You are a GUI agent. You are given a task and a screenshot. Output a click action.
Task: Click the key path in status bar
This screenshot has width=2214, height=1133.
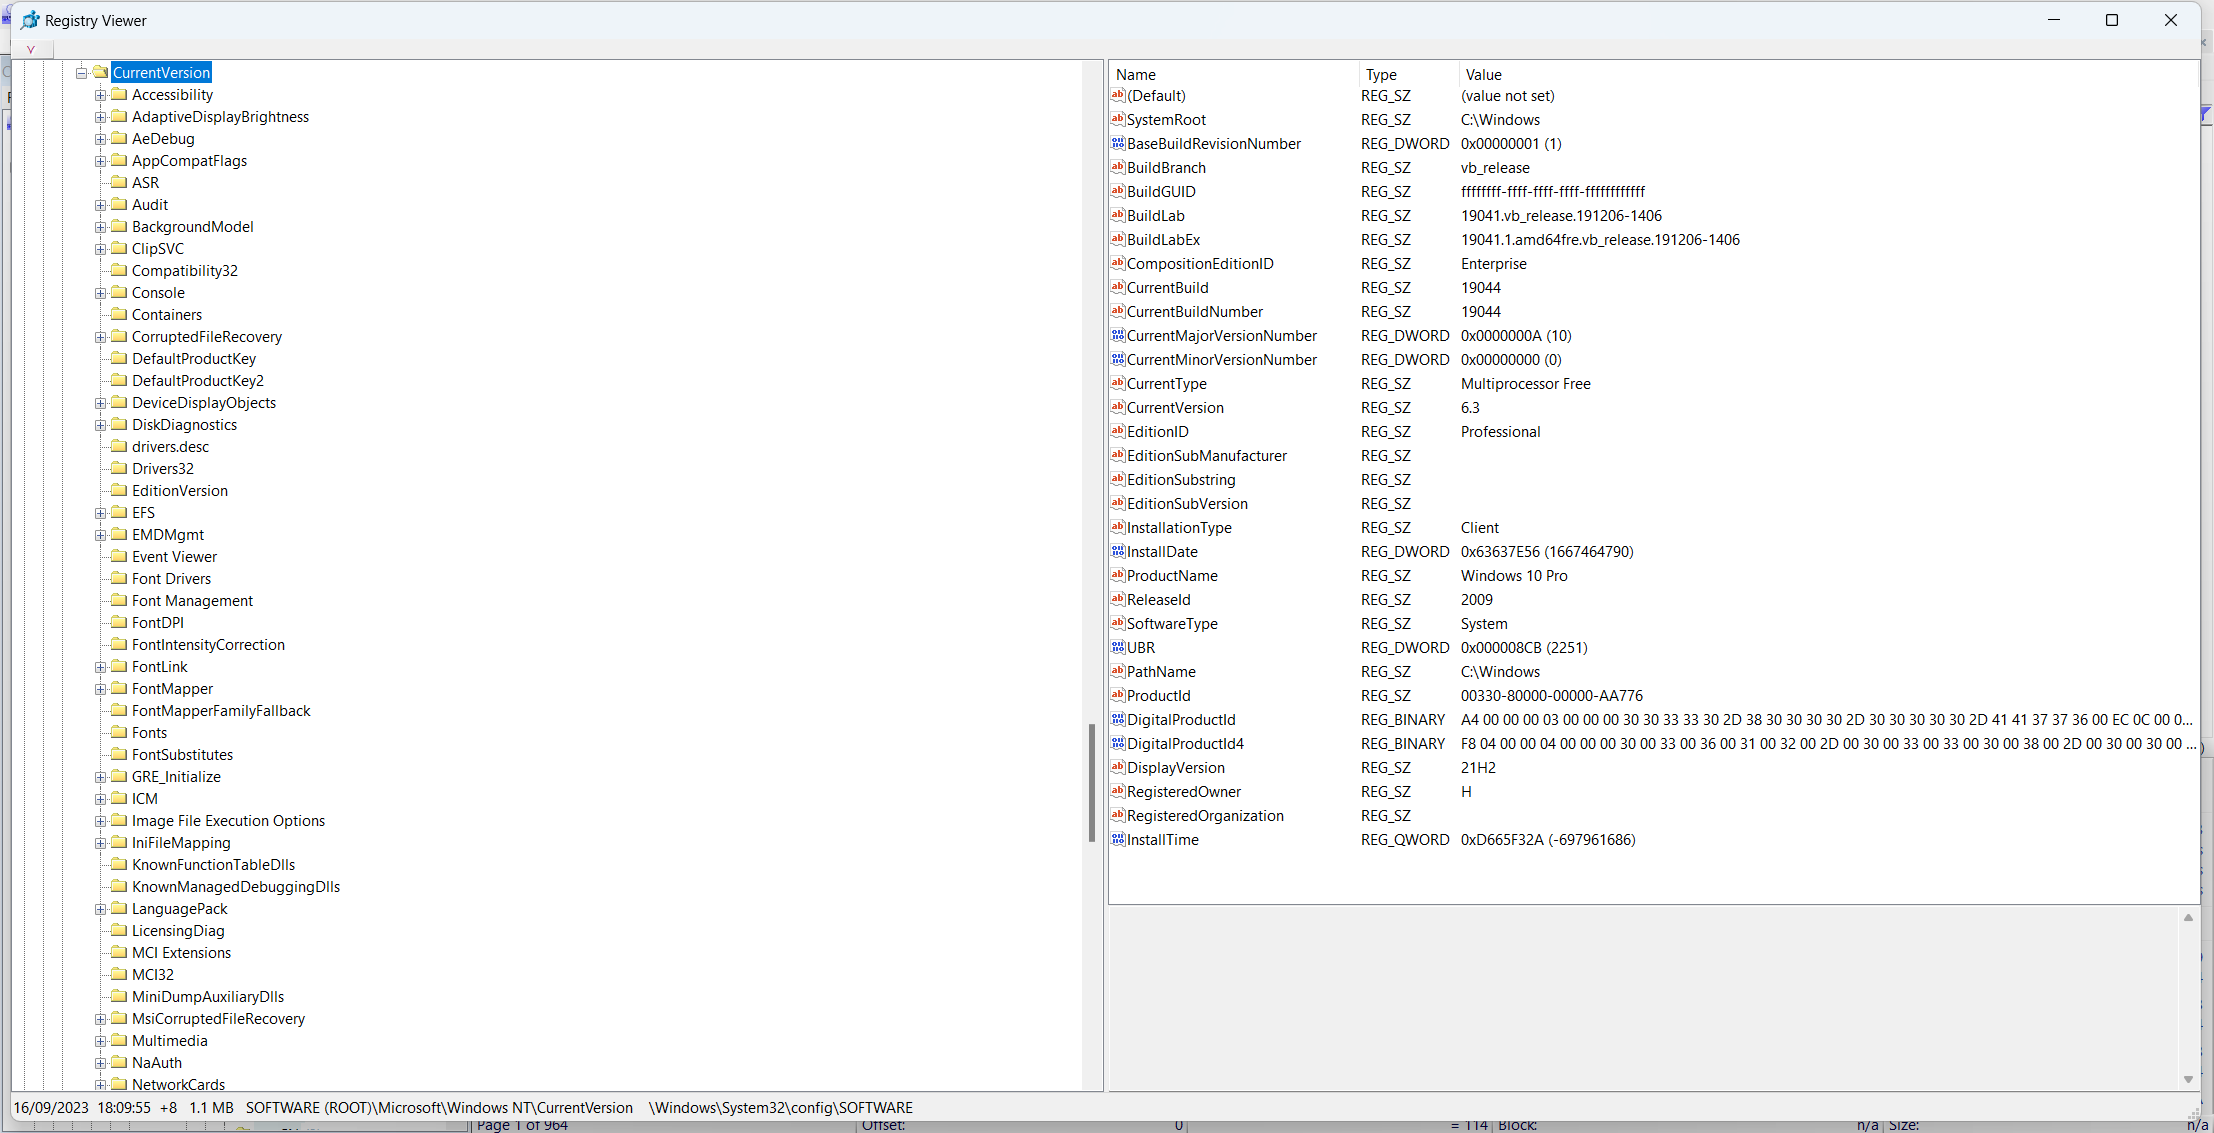[439, 1107]
